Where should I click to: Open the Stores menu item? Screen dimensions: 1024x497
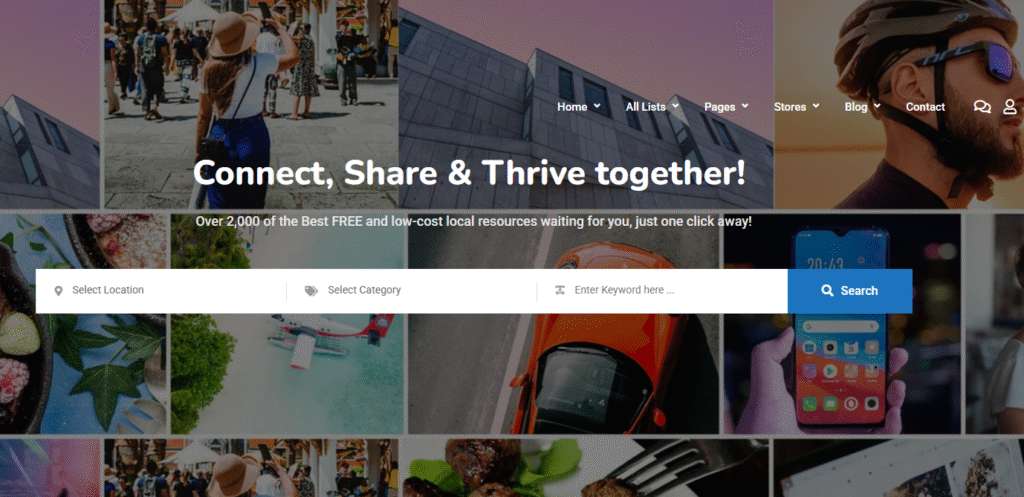click(790, 106)
